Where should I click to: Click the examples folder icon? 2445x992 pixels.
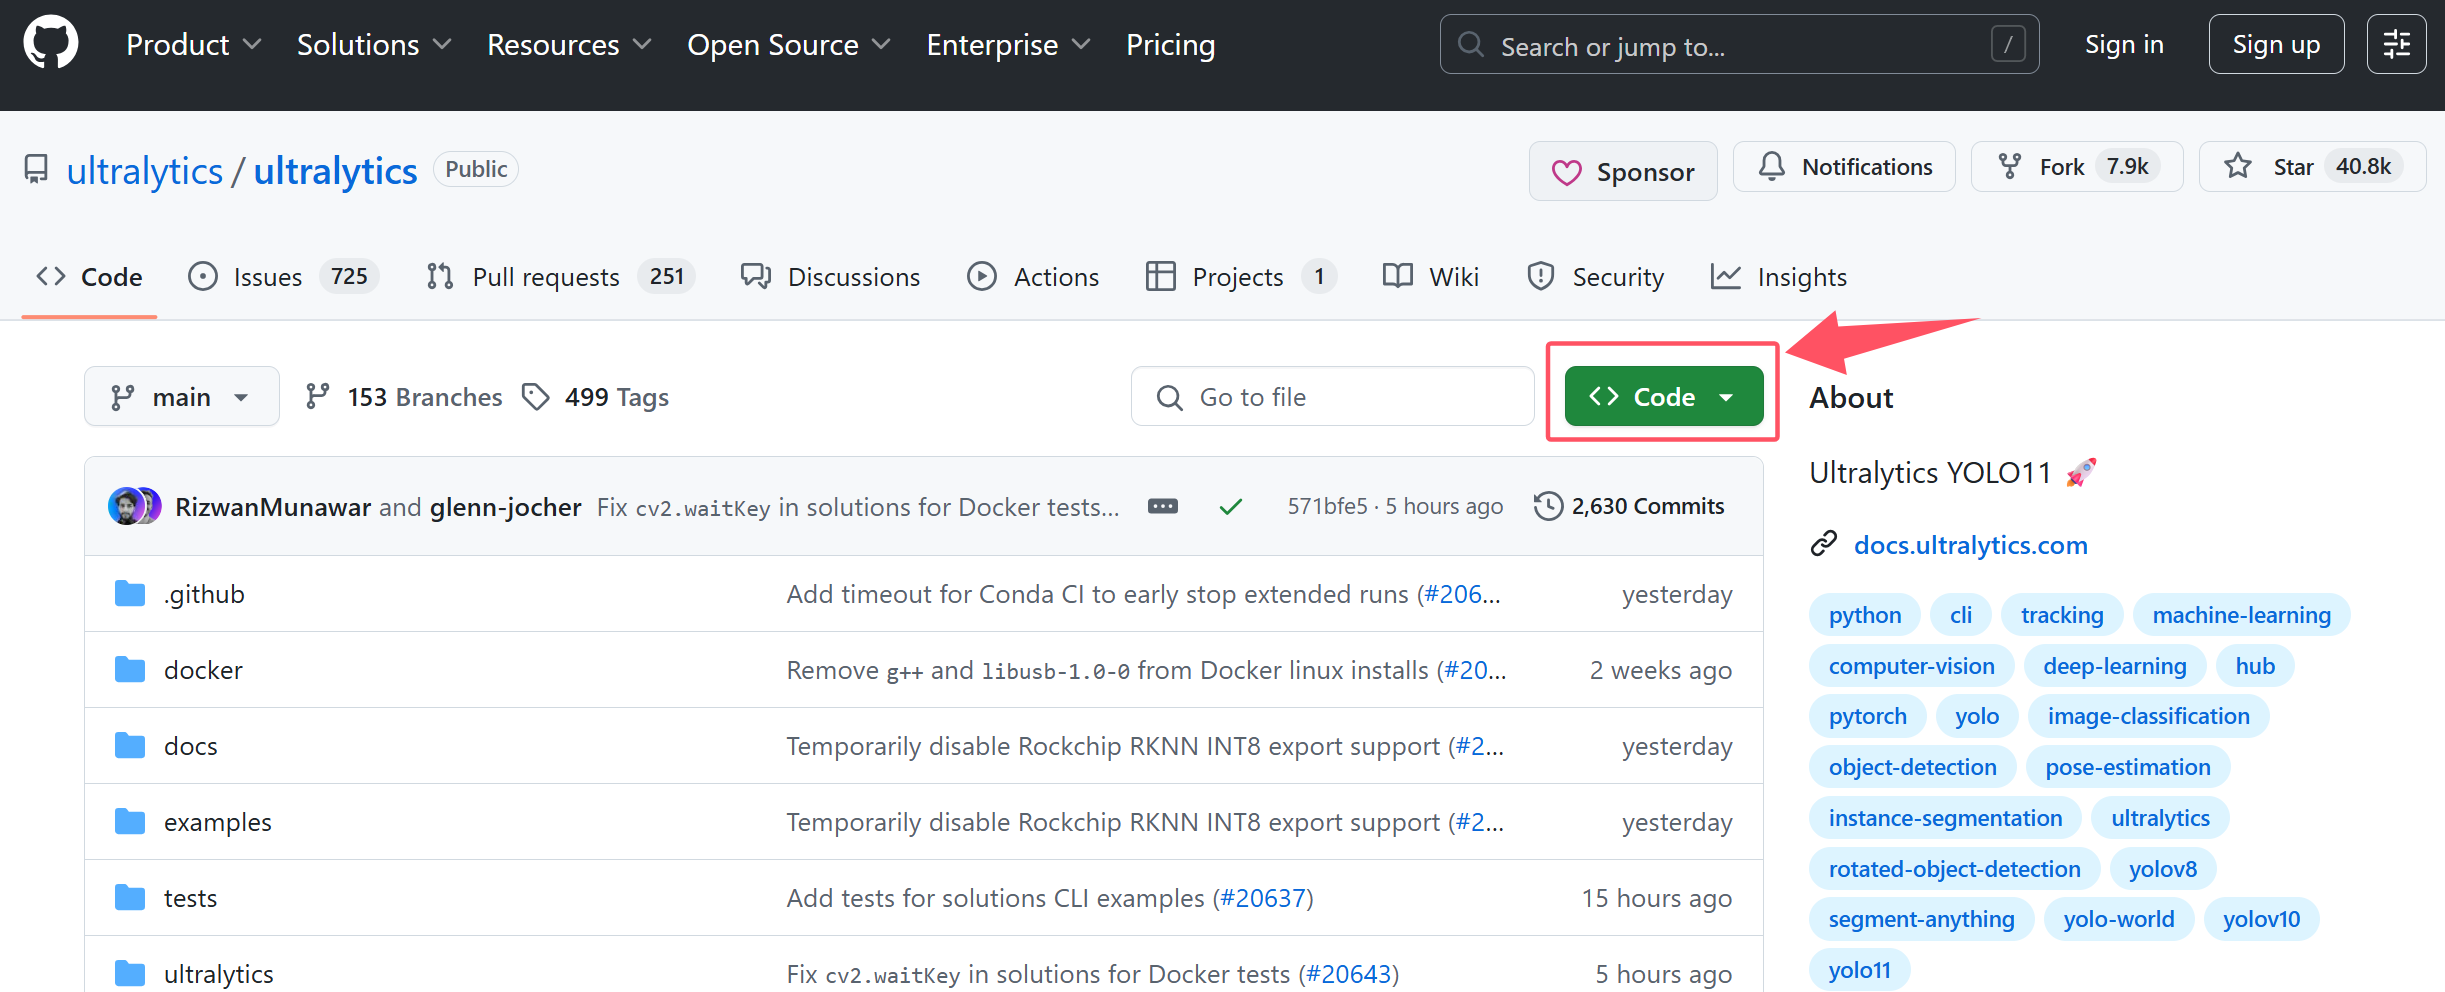click(130, 822)
